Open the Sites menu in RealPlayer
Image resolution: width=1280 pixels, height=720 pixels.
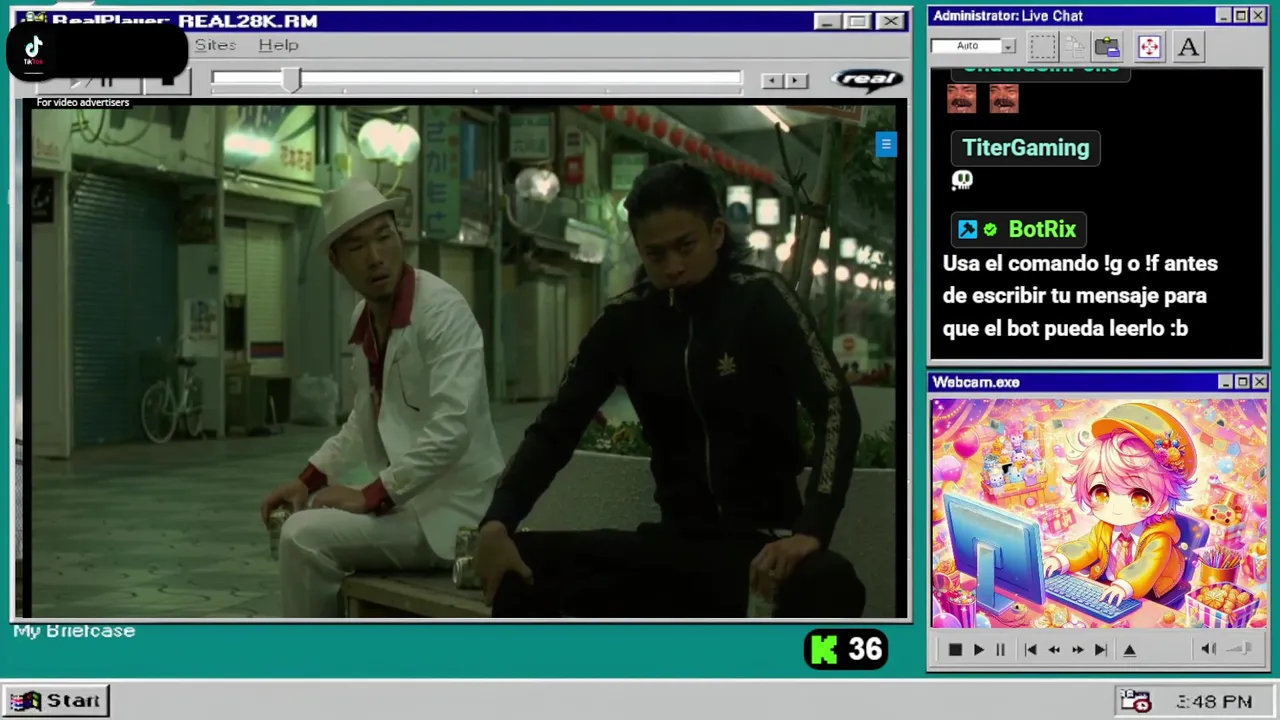point(215,45)
